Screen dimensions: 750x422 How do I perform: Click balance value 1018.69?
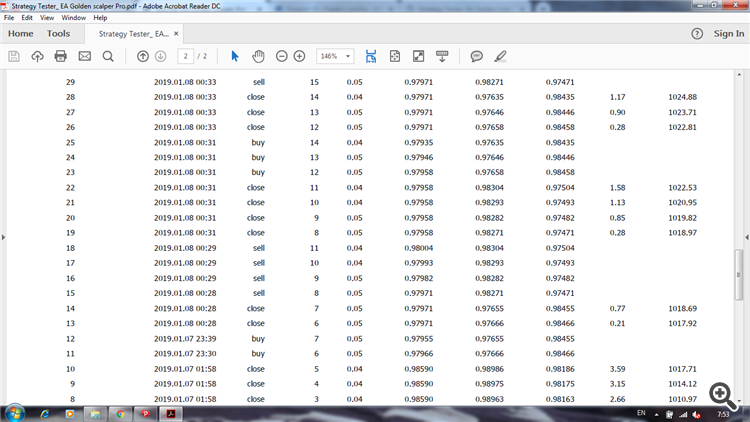pyautogui.click(x=682, y=309)
